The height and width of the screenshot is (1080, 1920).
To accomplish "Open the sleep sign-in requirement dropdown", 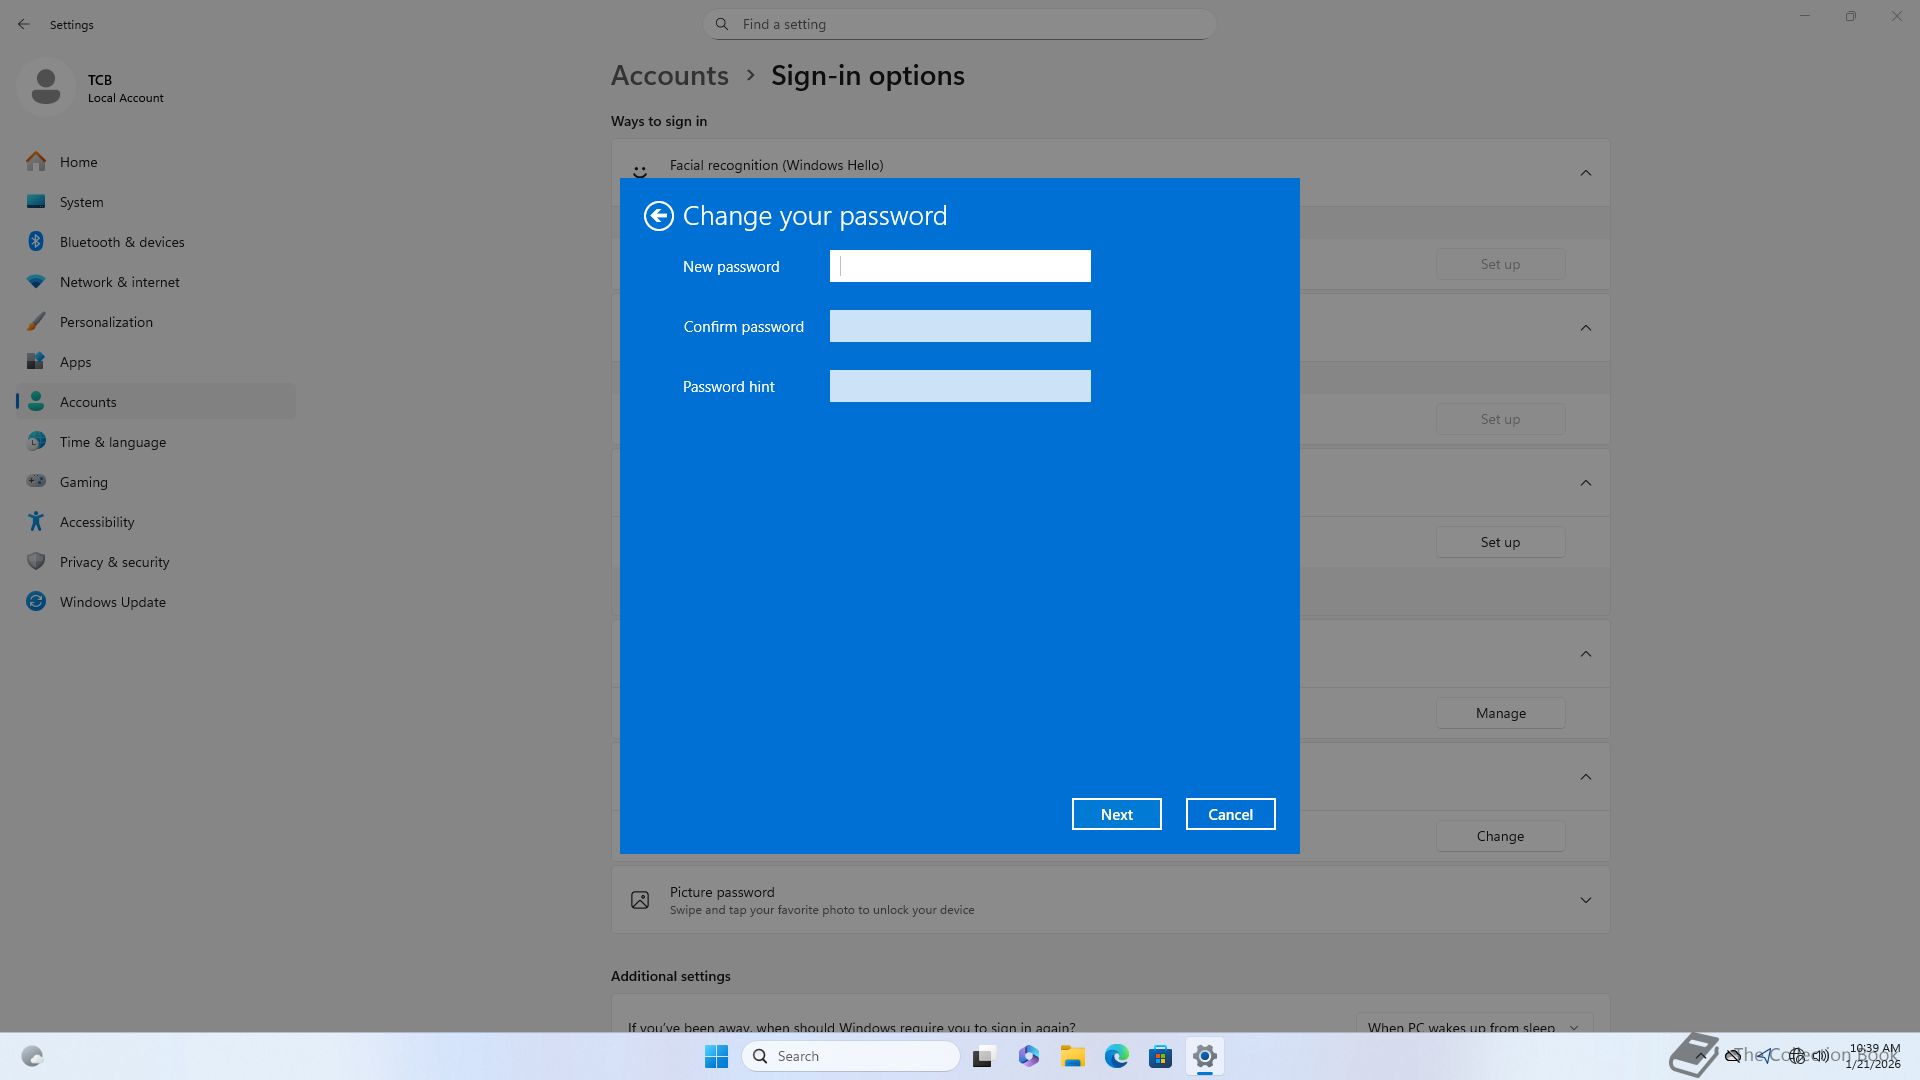I will coord(1472,1027).
